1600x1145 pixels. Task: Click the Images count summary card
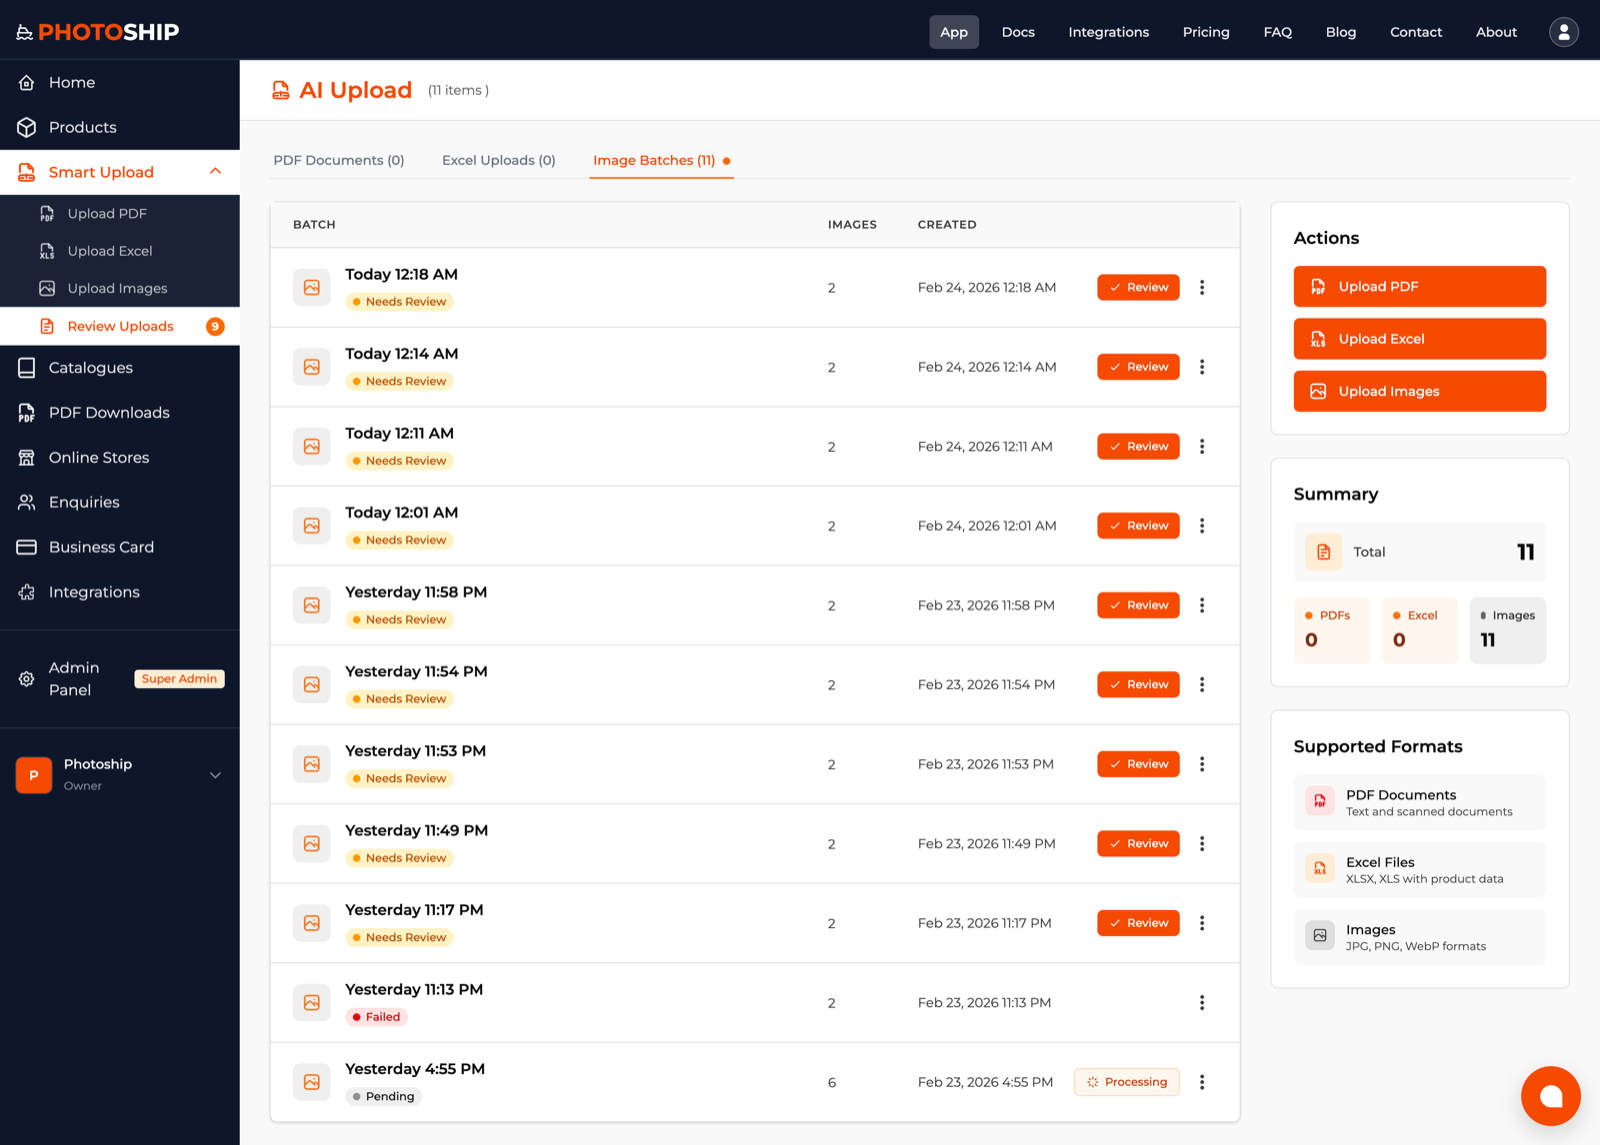1507,630
